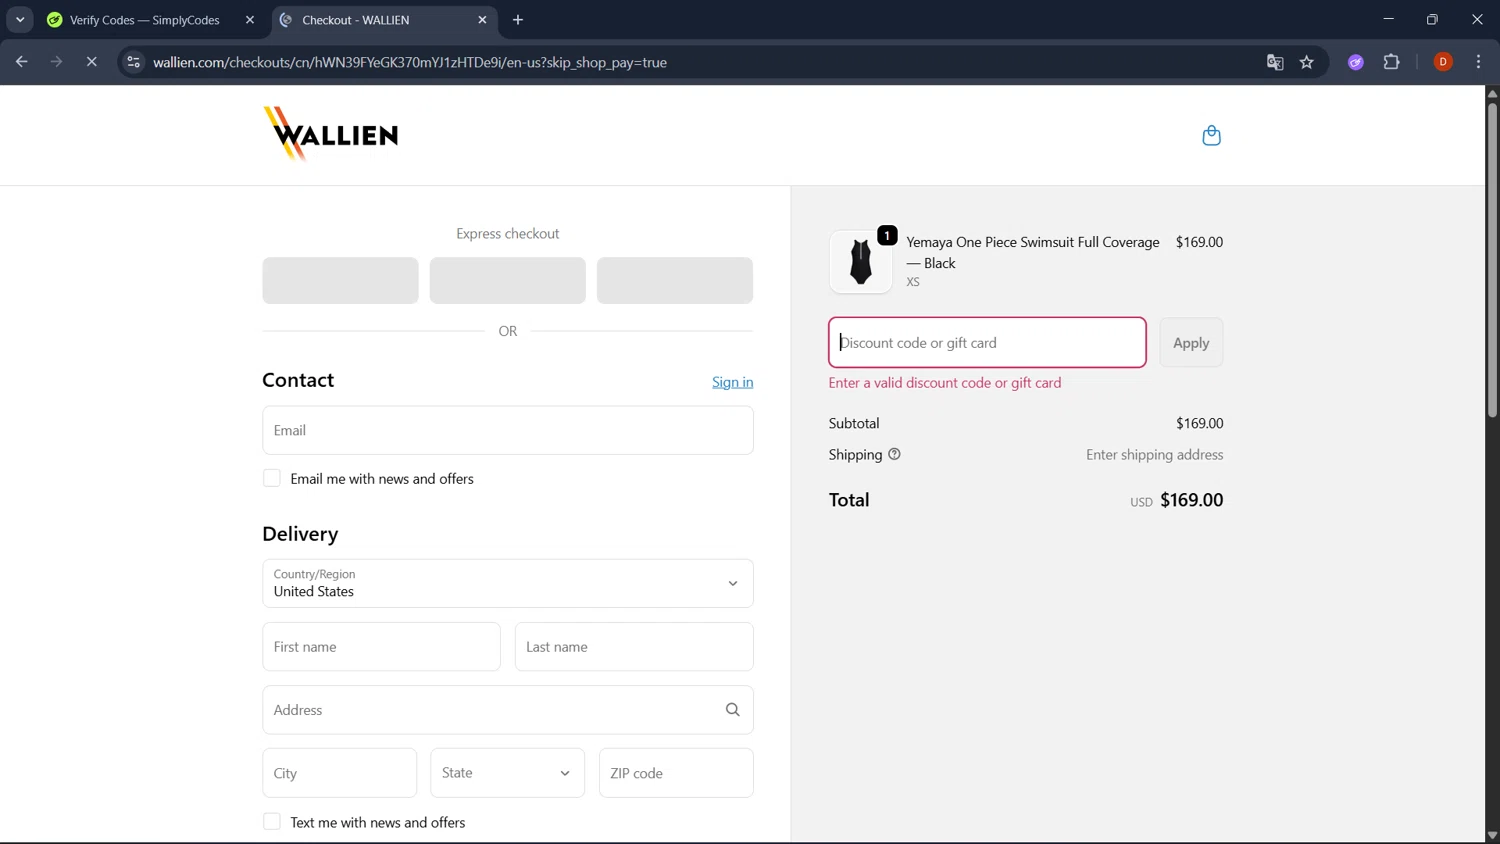The width and height of the screenshot is (1500, 844).
Task: Go forward in browser history
Action: tap(56, 62)
